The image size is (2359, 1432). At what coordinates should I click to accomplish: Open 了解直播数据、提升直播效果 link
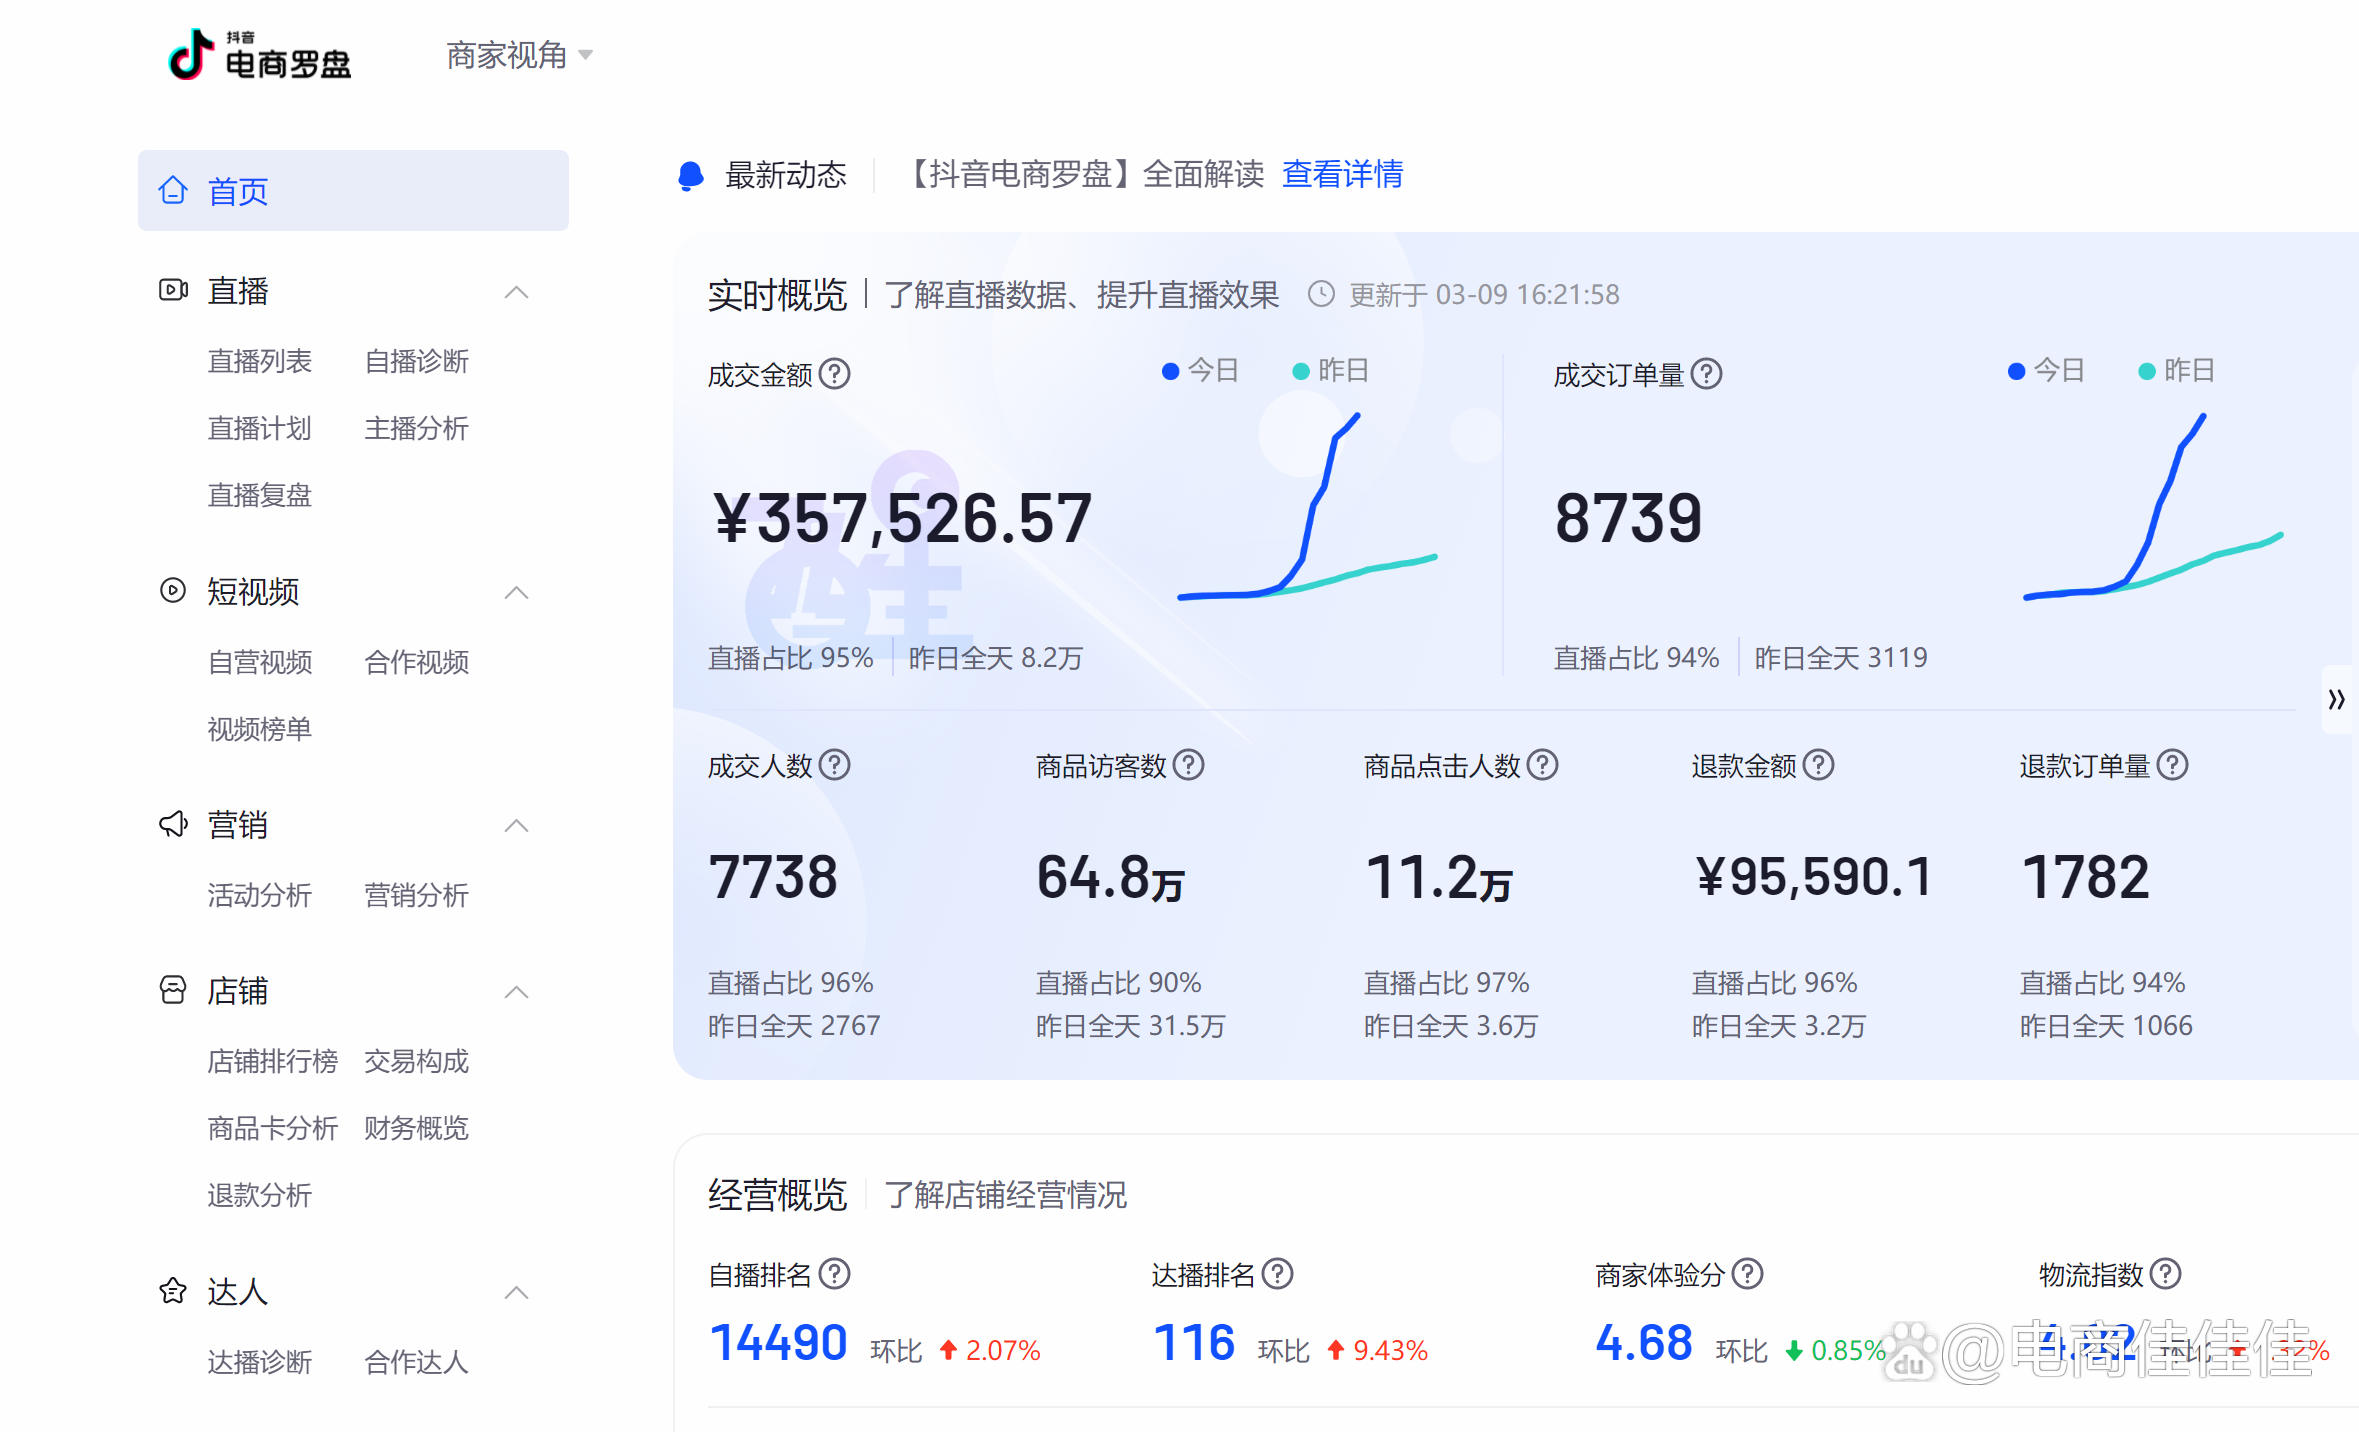(1083, 295)
